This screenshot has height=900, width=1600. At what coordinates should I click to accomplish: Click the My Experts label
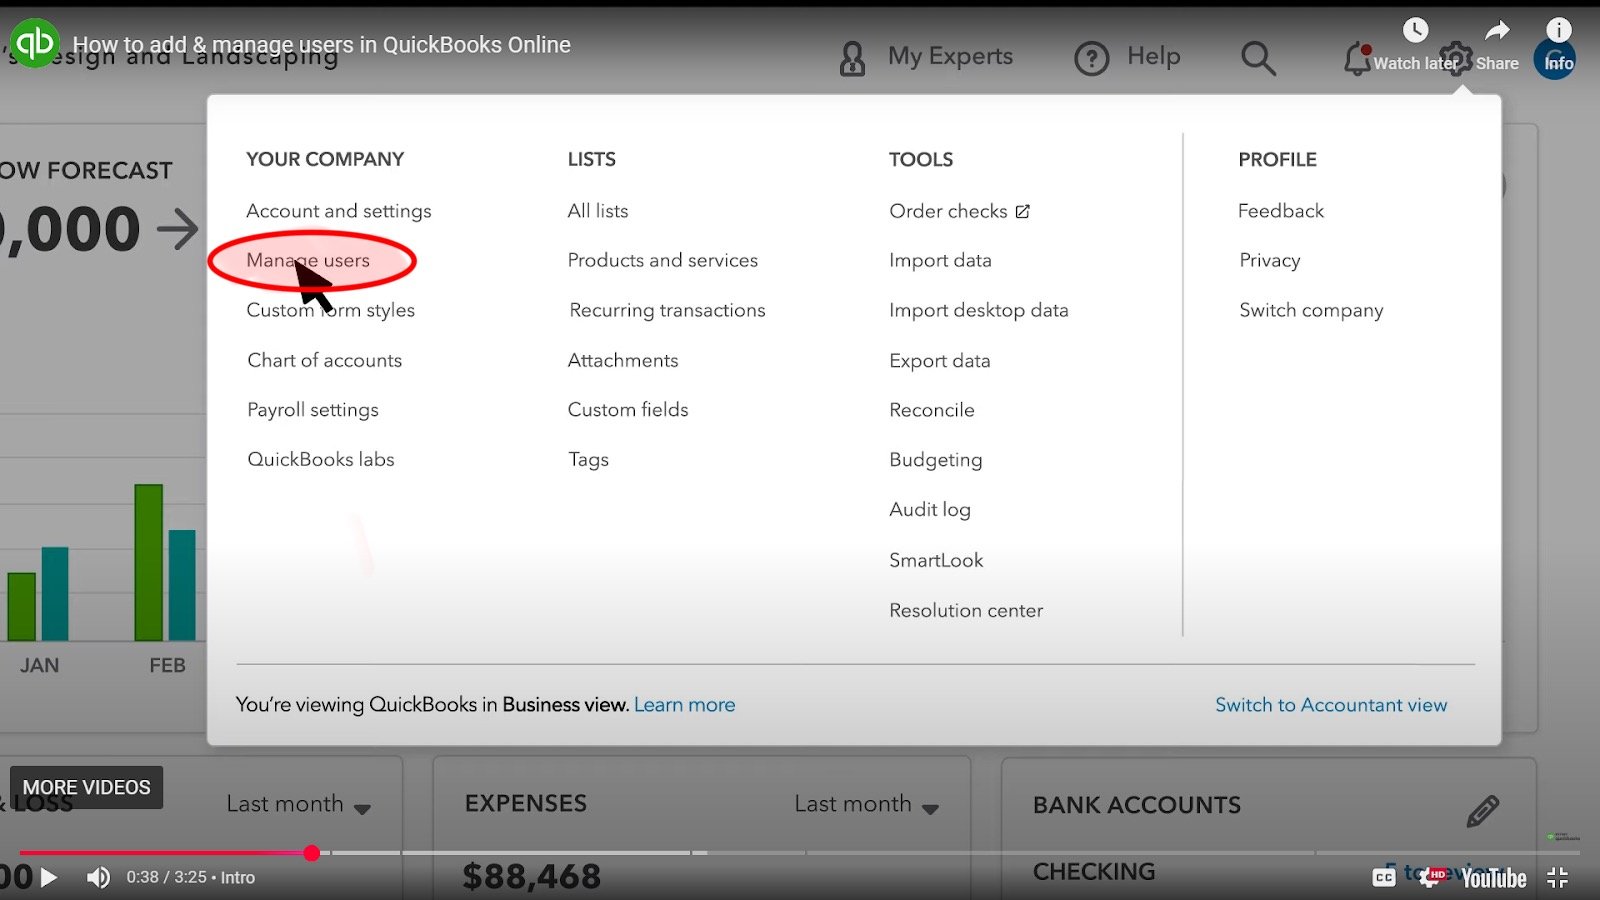pyautogui.click(x=950, y=57)
